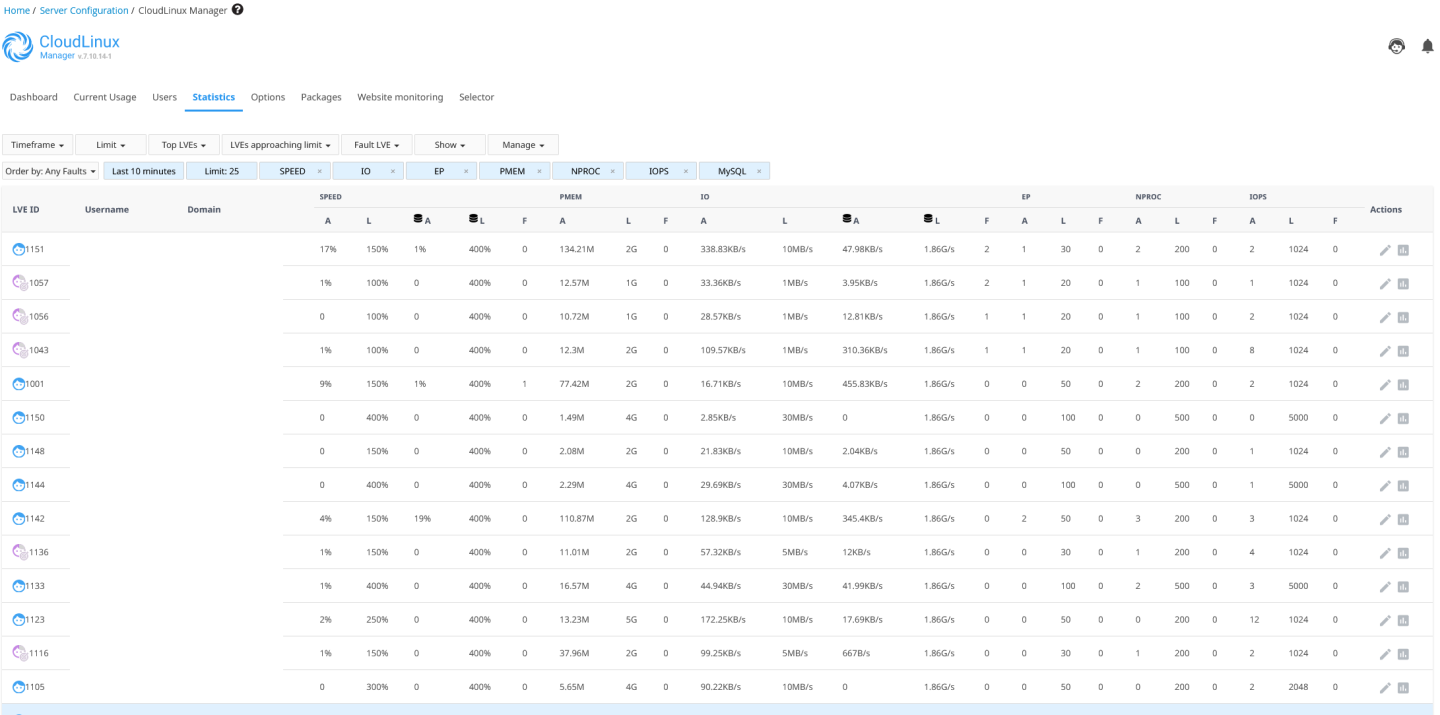
Task: Open the chart icon for LVE 1105
Action: click(x=1403, y=688)
